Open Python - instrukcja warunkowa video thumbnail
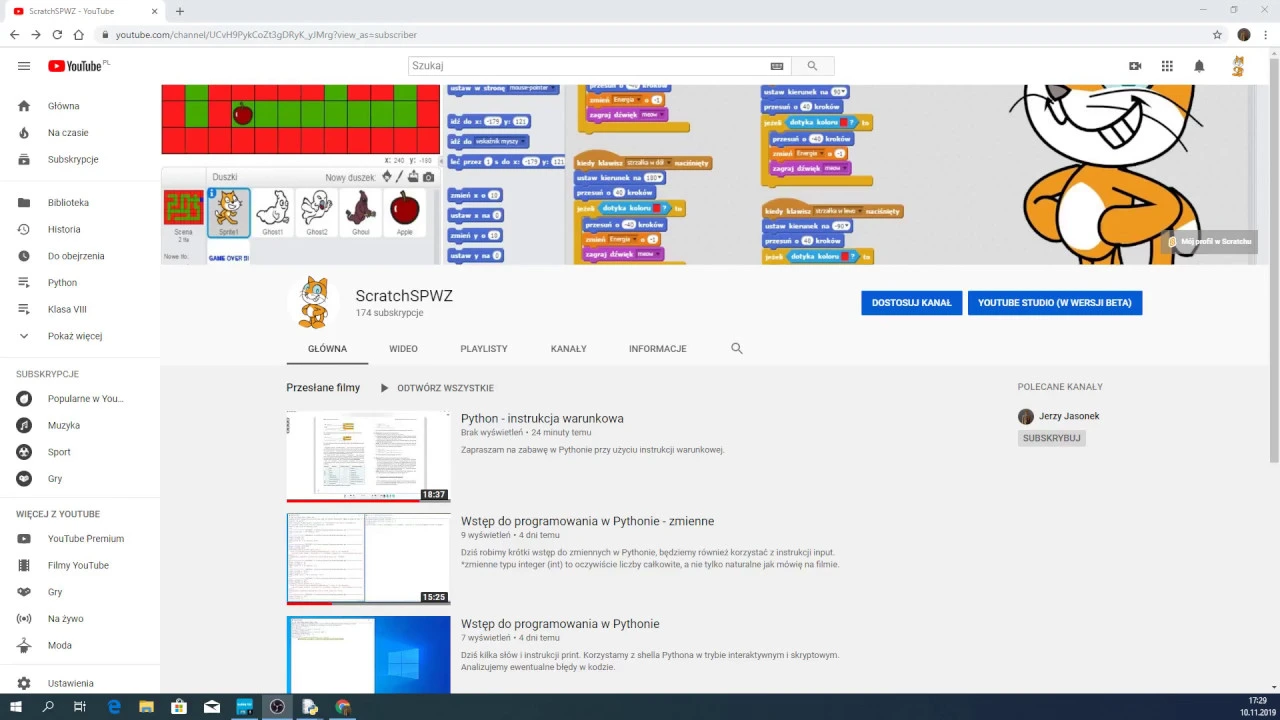The width and height of the screenshot is (1280, 720). pos(368,456)
